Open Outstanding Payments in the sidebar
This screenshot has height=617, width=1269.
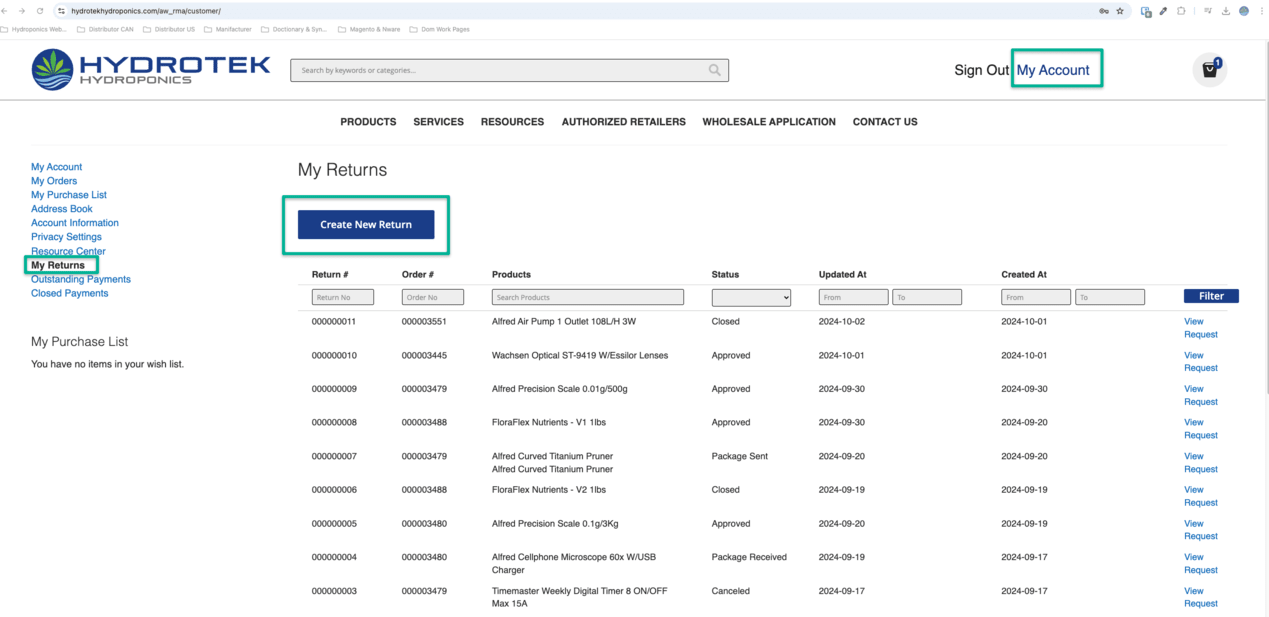[81, 279]
